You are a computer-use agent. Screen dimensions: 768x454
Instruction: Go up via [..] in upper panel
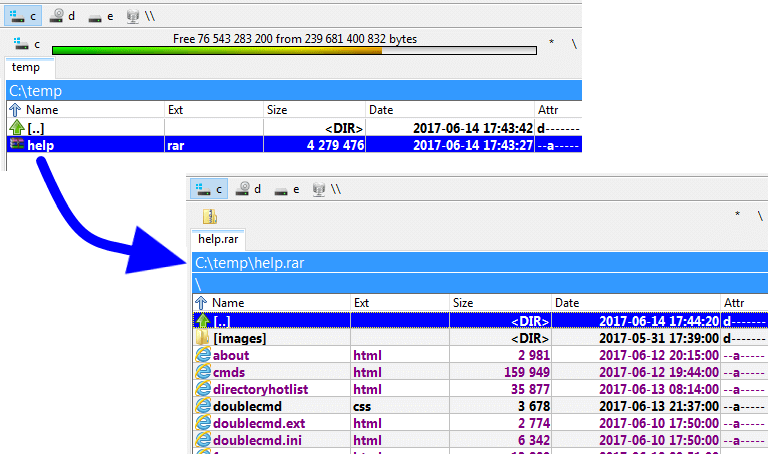point(35,128)
